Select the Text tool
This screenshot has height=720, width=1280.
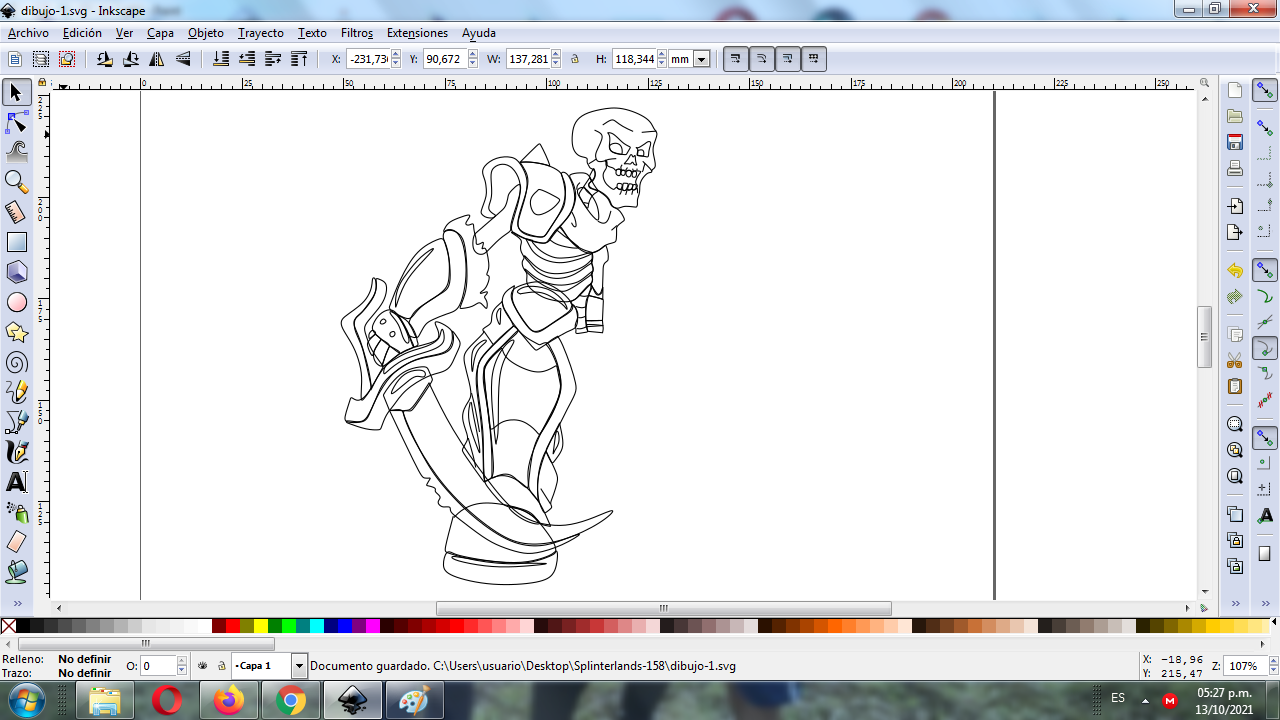16,482
